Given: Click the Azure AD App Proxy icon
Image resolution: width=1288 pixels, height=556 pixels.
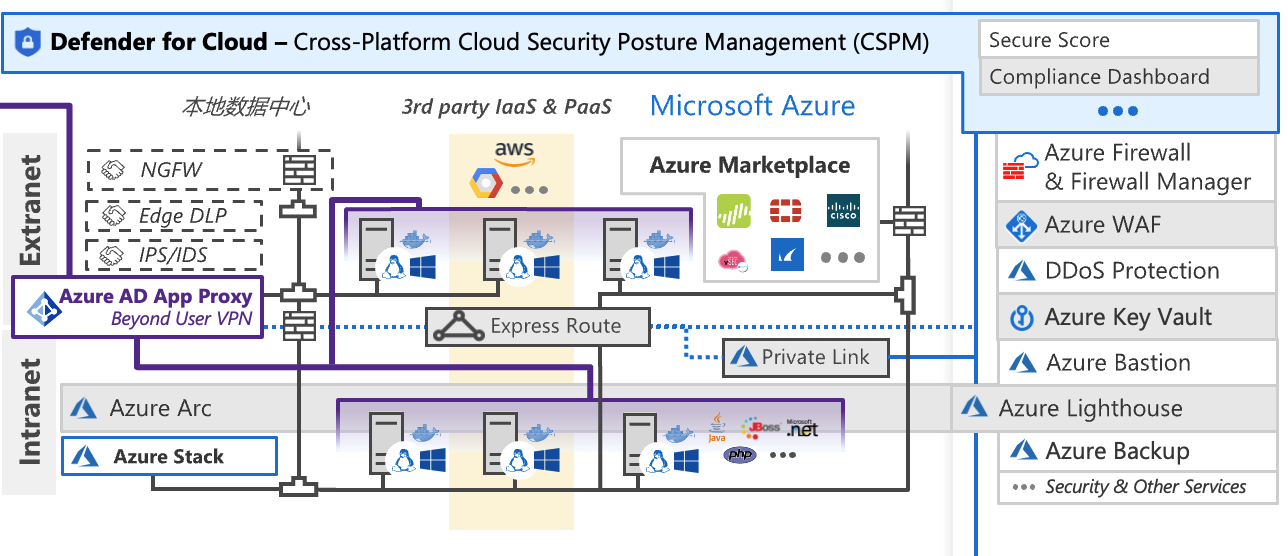Looking at the screenshot, I should pos(42,306).
